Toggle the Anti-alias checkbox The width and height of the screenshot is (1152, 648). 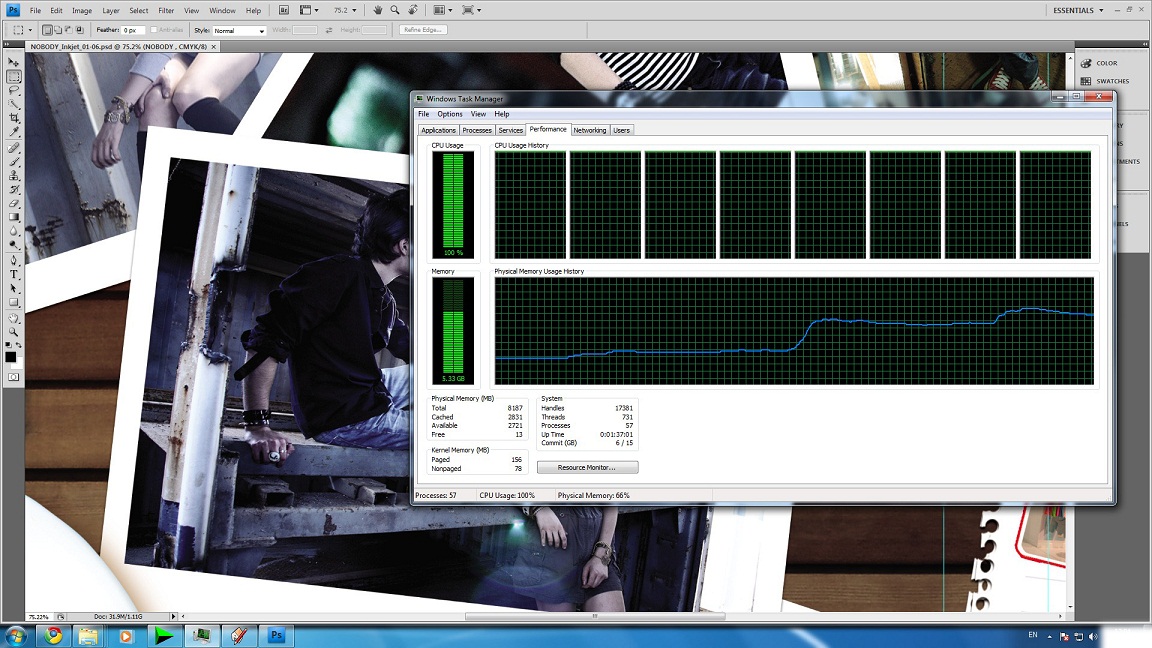coord(154,30)
